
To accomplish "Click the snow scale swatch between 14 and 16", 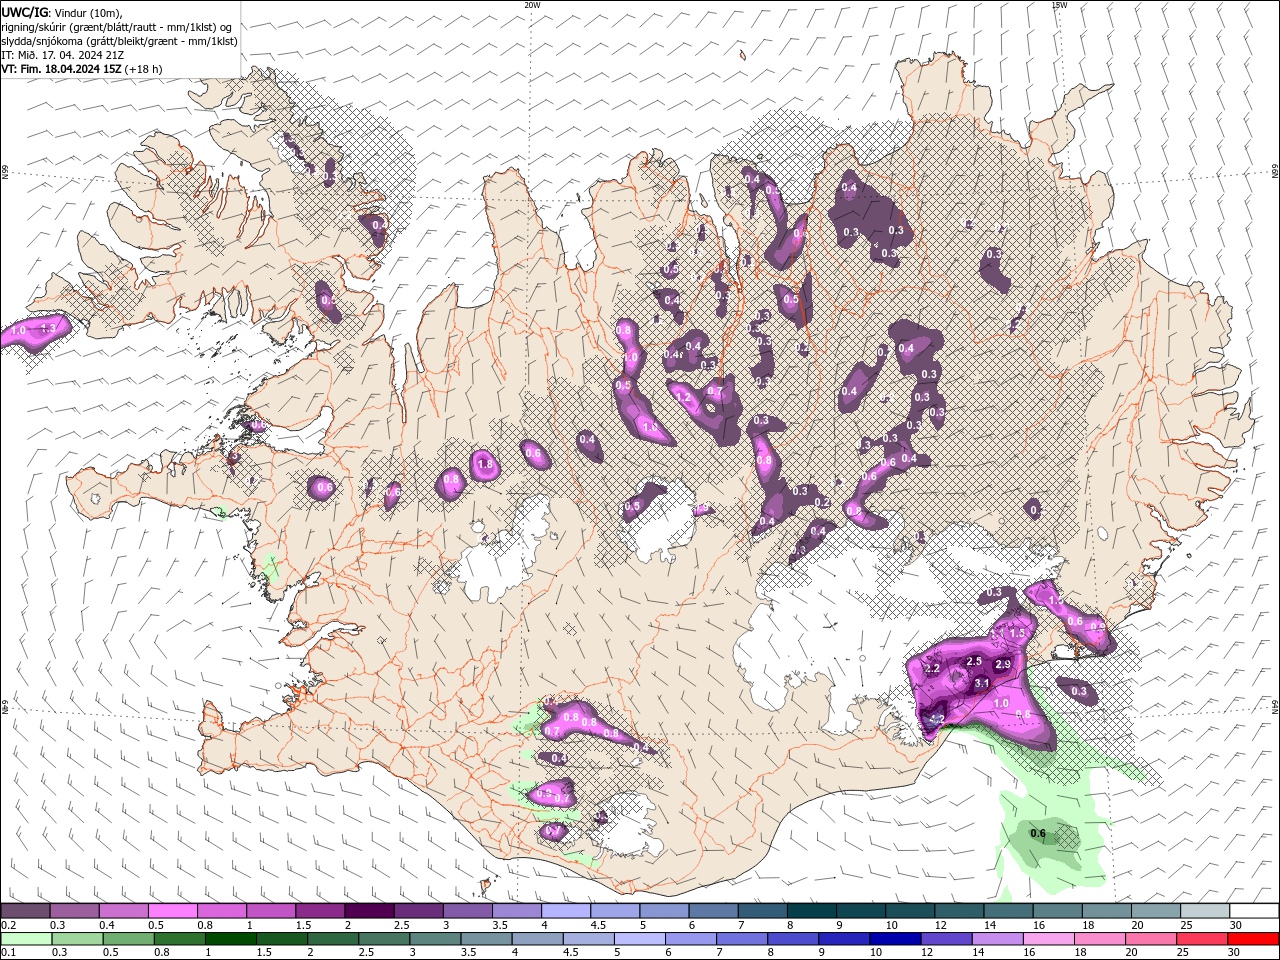I will 1007,911.
